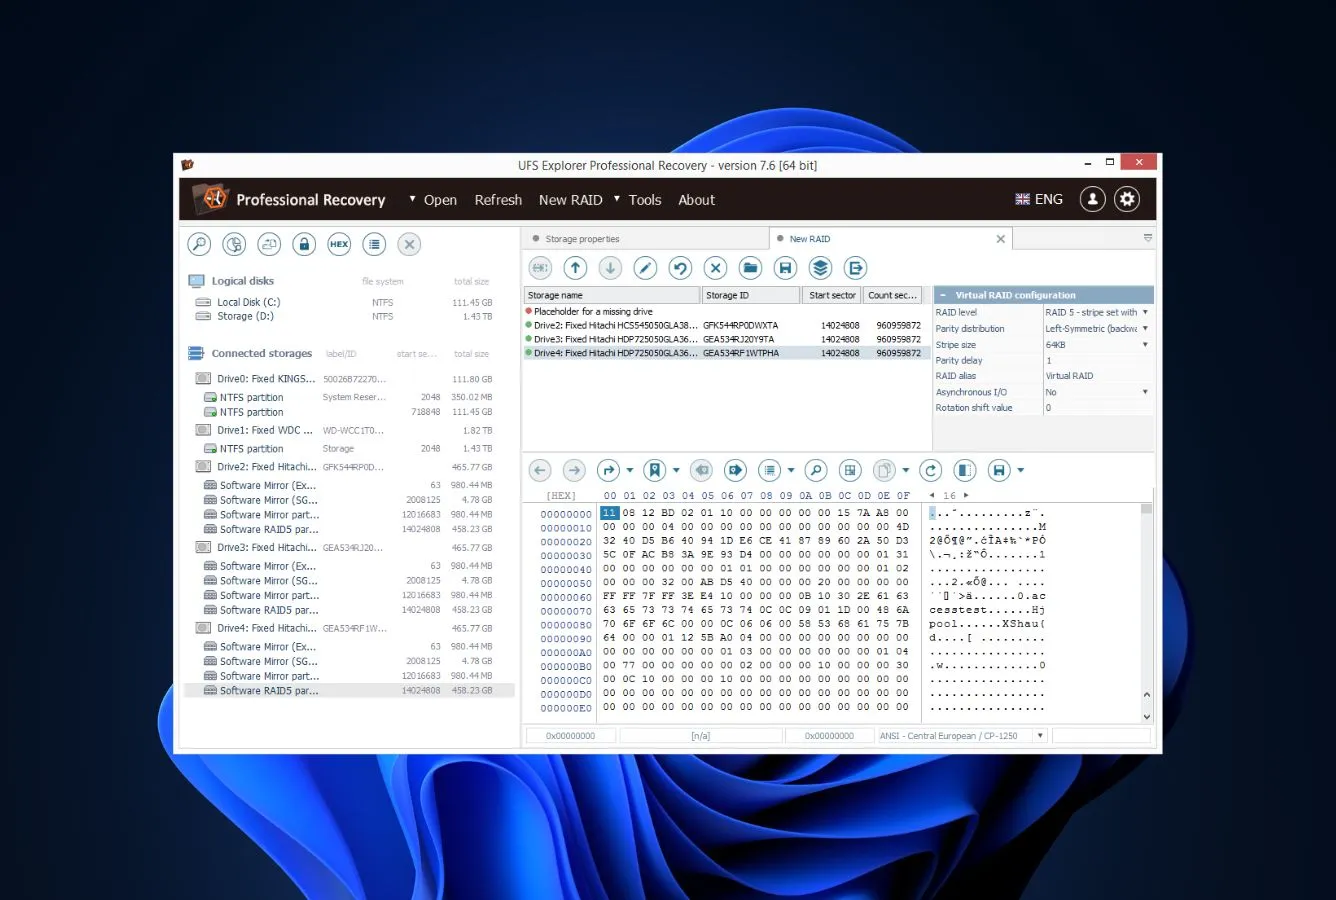The image size is (1336, 900).
Task: Click the back arrow in hex viewer toolbar
Action: [540, 470]
